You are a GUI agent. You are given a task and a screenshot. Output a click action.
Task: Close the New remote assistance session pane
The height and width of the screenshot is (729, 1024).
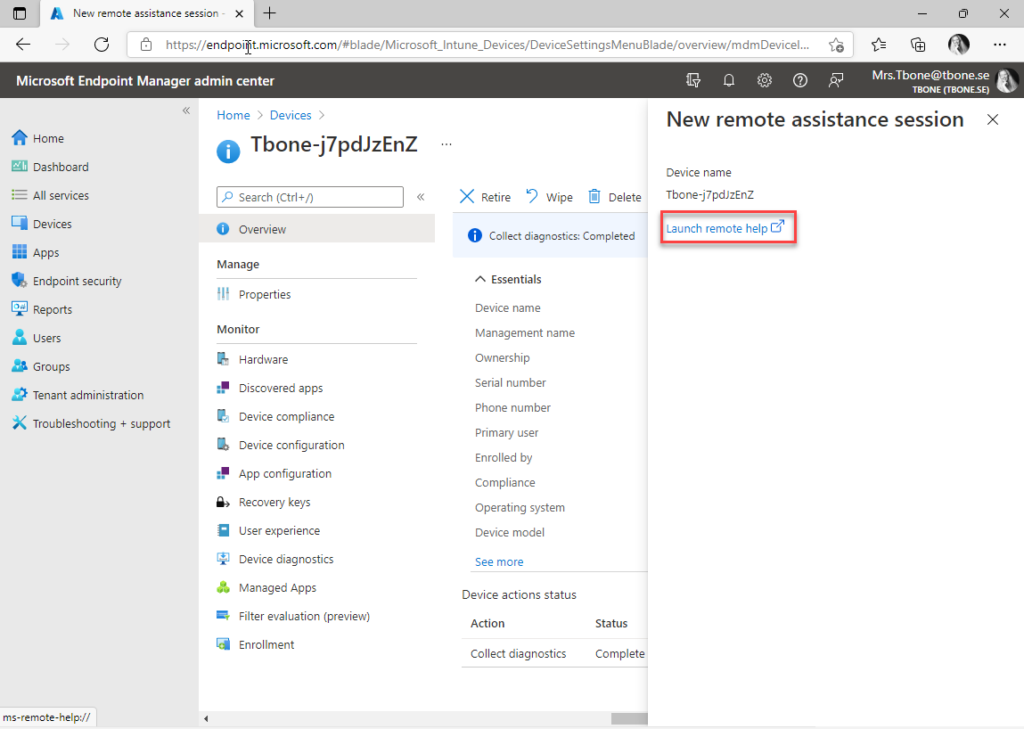(993, 120)
